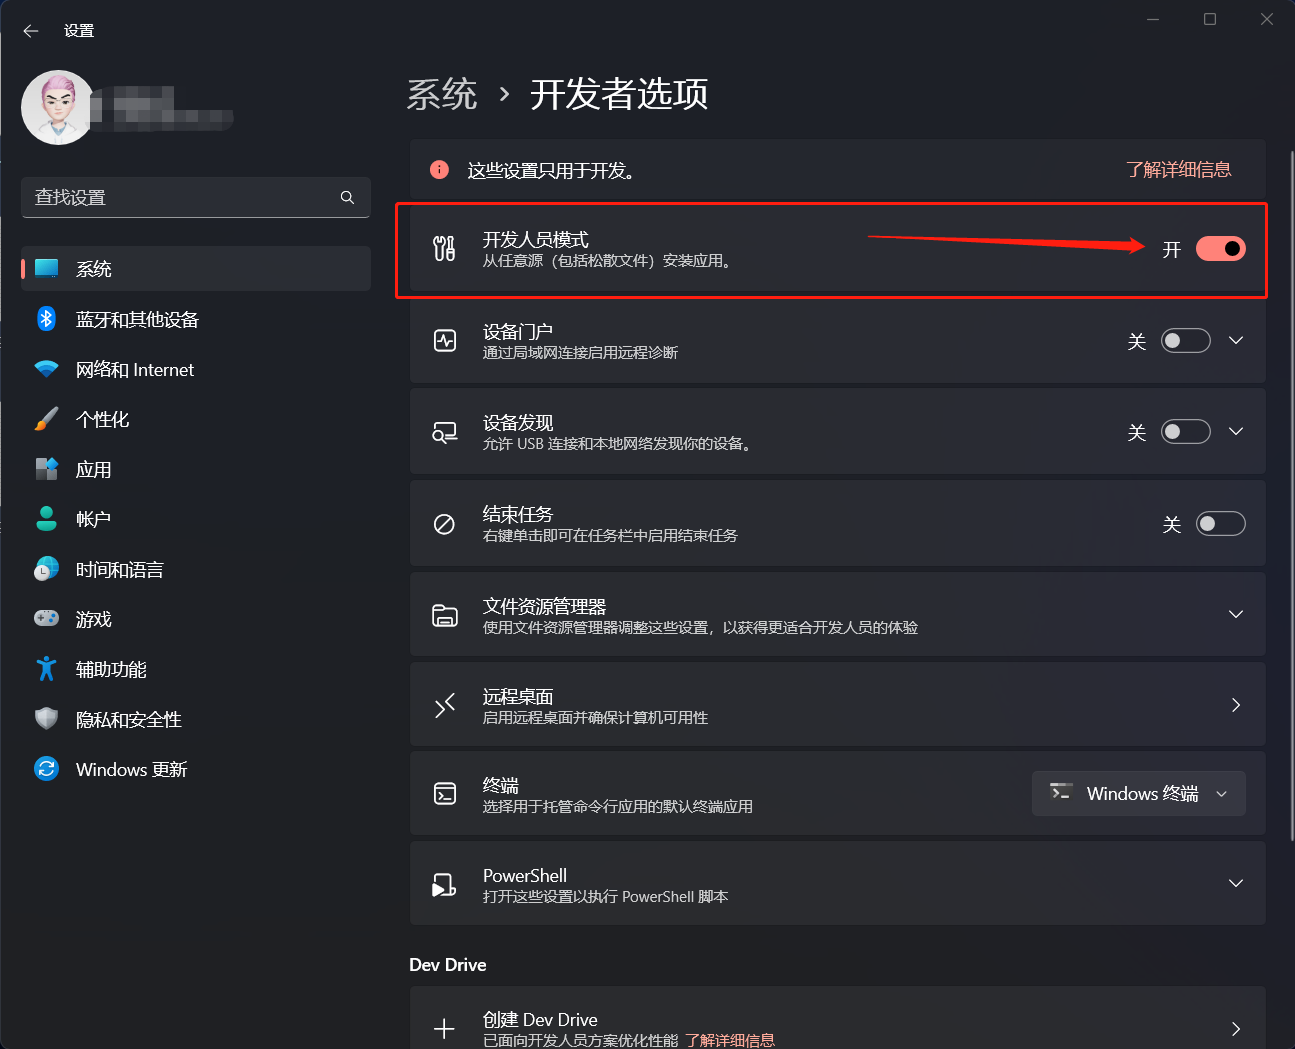1295x1049 pixels.
Task: Click the 远程桌面 icon
Action: [x=444, y=704]
